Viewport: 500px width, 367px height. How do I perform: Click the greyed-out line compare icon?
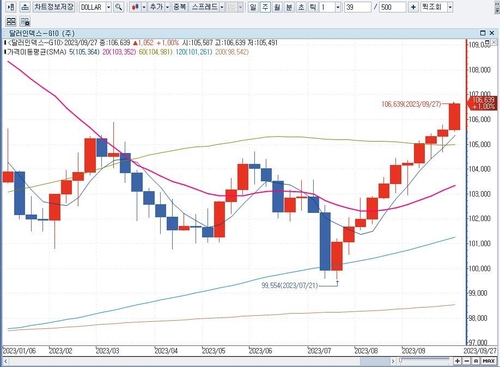232,7
